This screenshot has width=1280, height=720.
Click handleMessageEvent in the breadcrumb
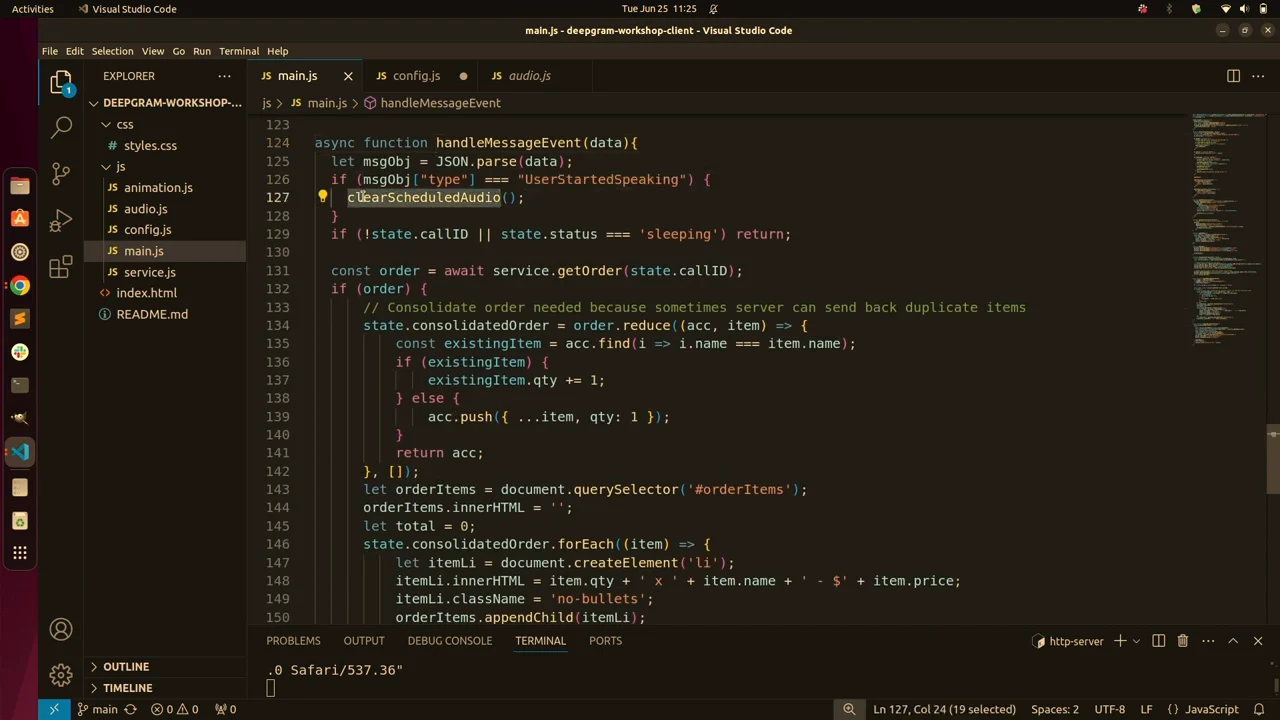pyautogui.click(x=440, y=103)
